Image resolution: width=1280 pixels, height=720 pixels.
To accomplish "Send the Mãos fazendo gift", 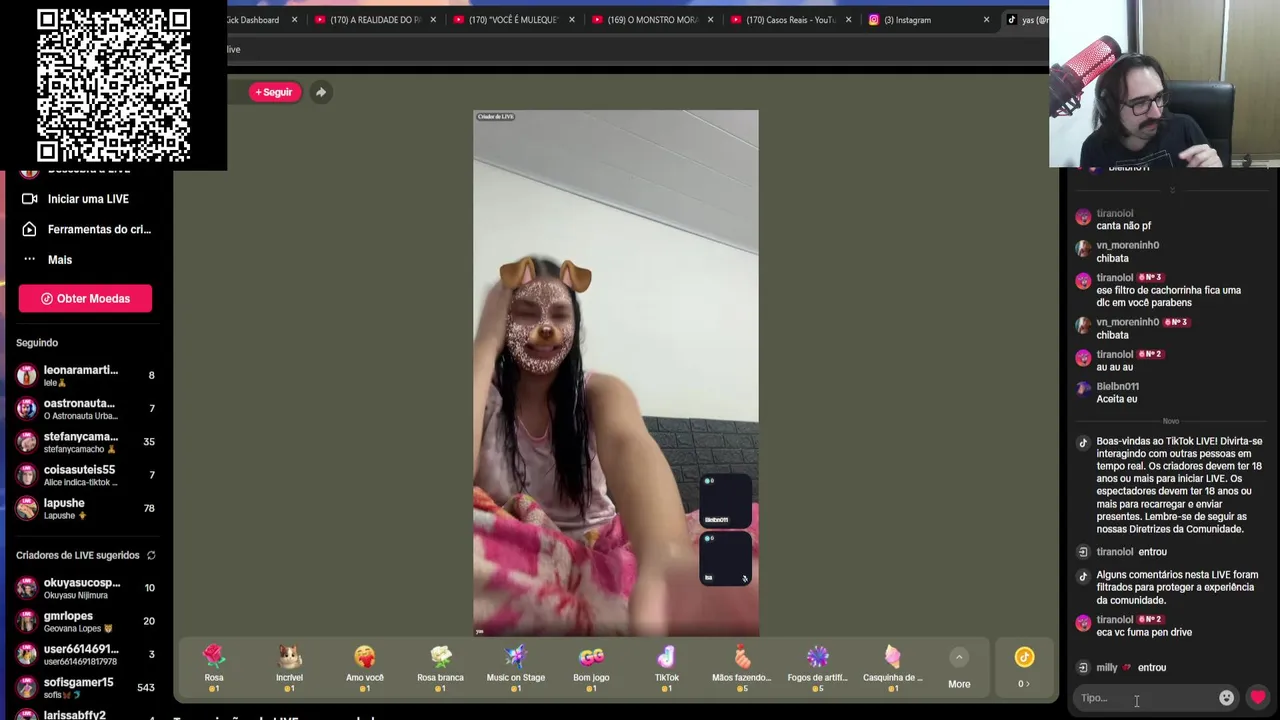I will (x=742, y=667).
